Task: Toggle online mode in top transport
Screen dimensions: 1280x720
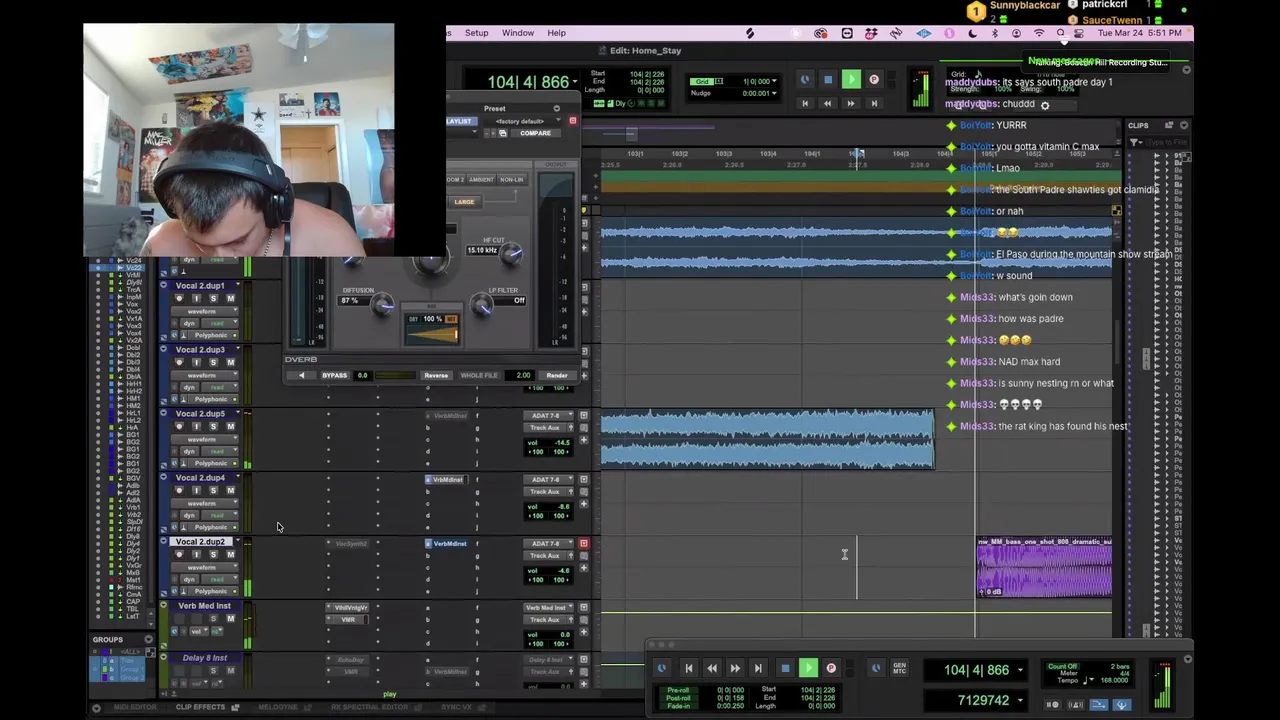Action: [804, 80]
